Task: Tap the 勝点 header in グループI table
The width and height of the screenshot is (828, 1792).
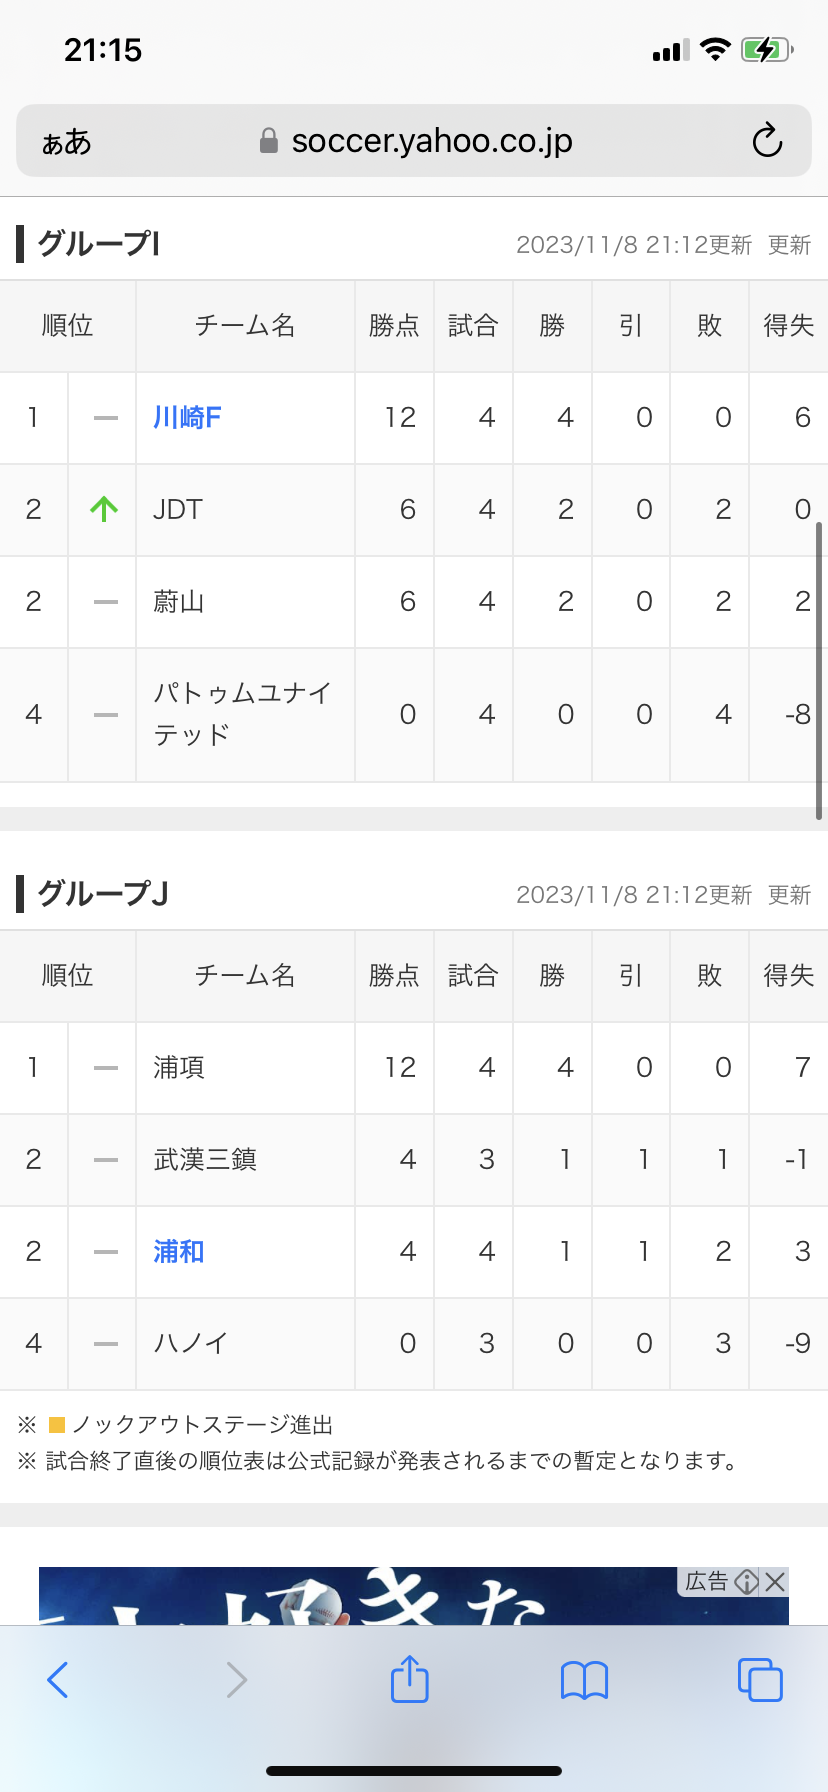Action: click(394, 326)
